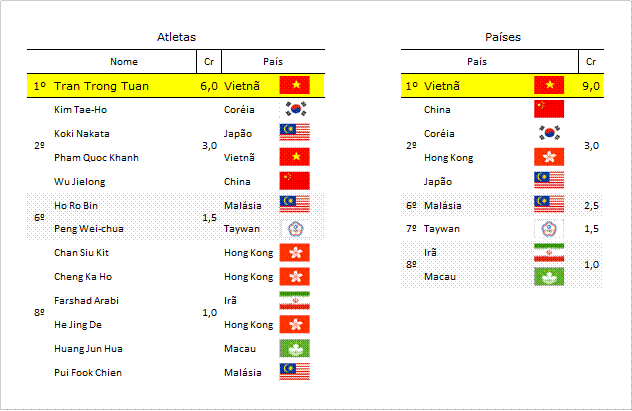632x411 pixels.
Task: Select the name Pham Quoc Khanh
Action: 96,158
